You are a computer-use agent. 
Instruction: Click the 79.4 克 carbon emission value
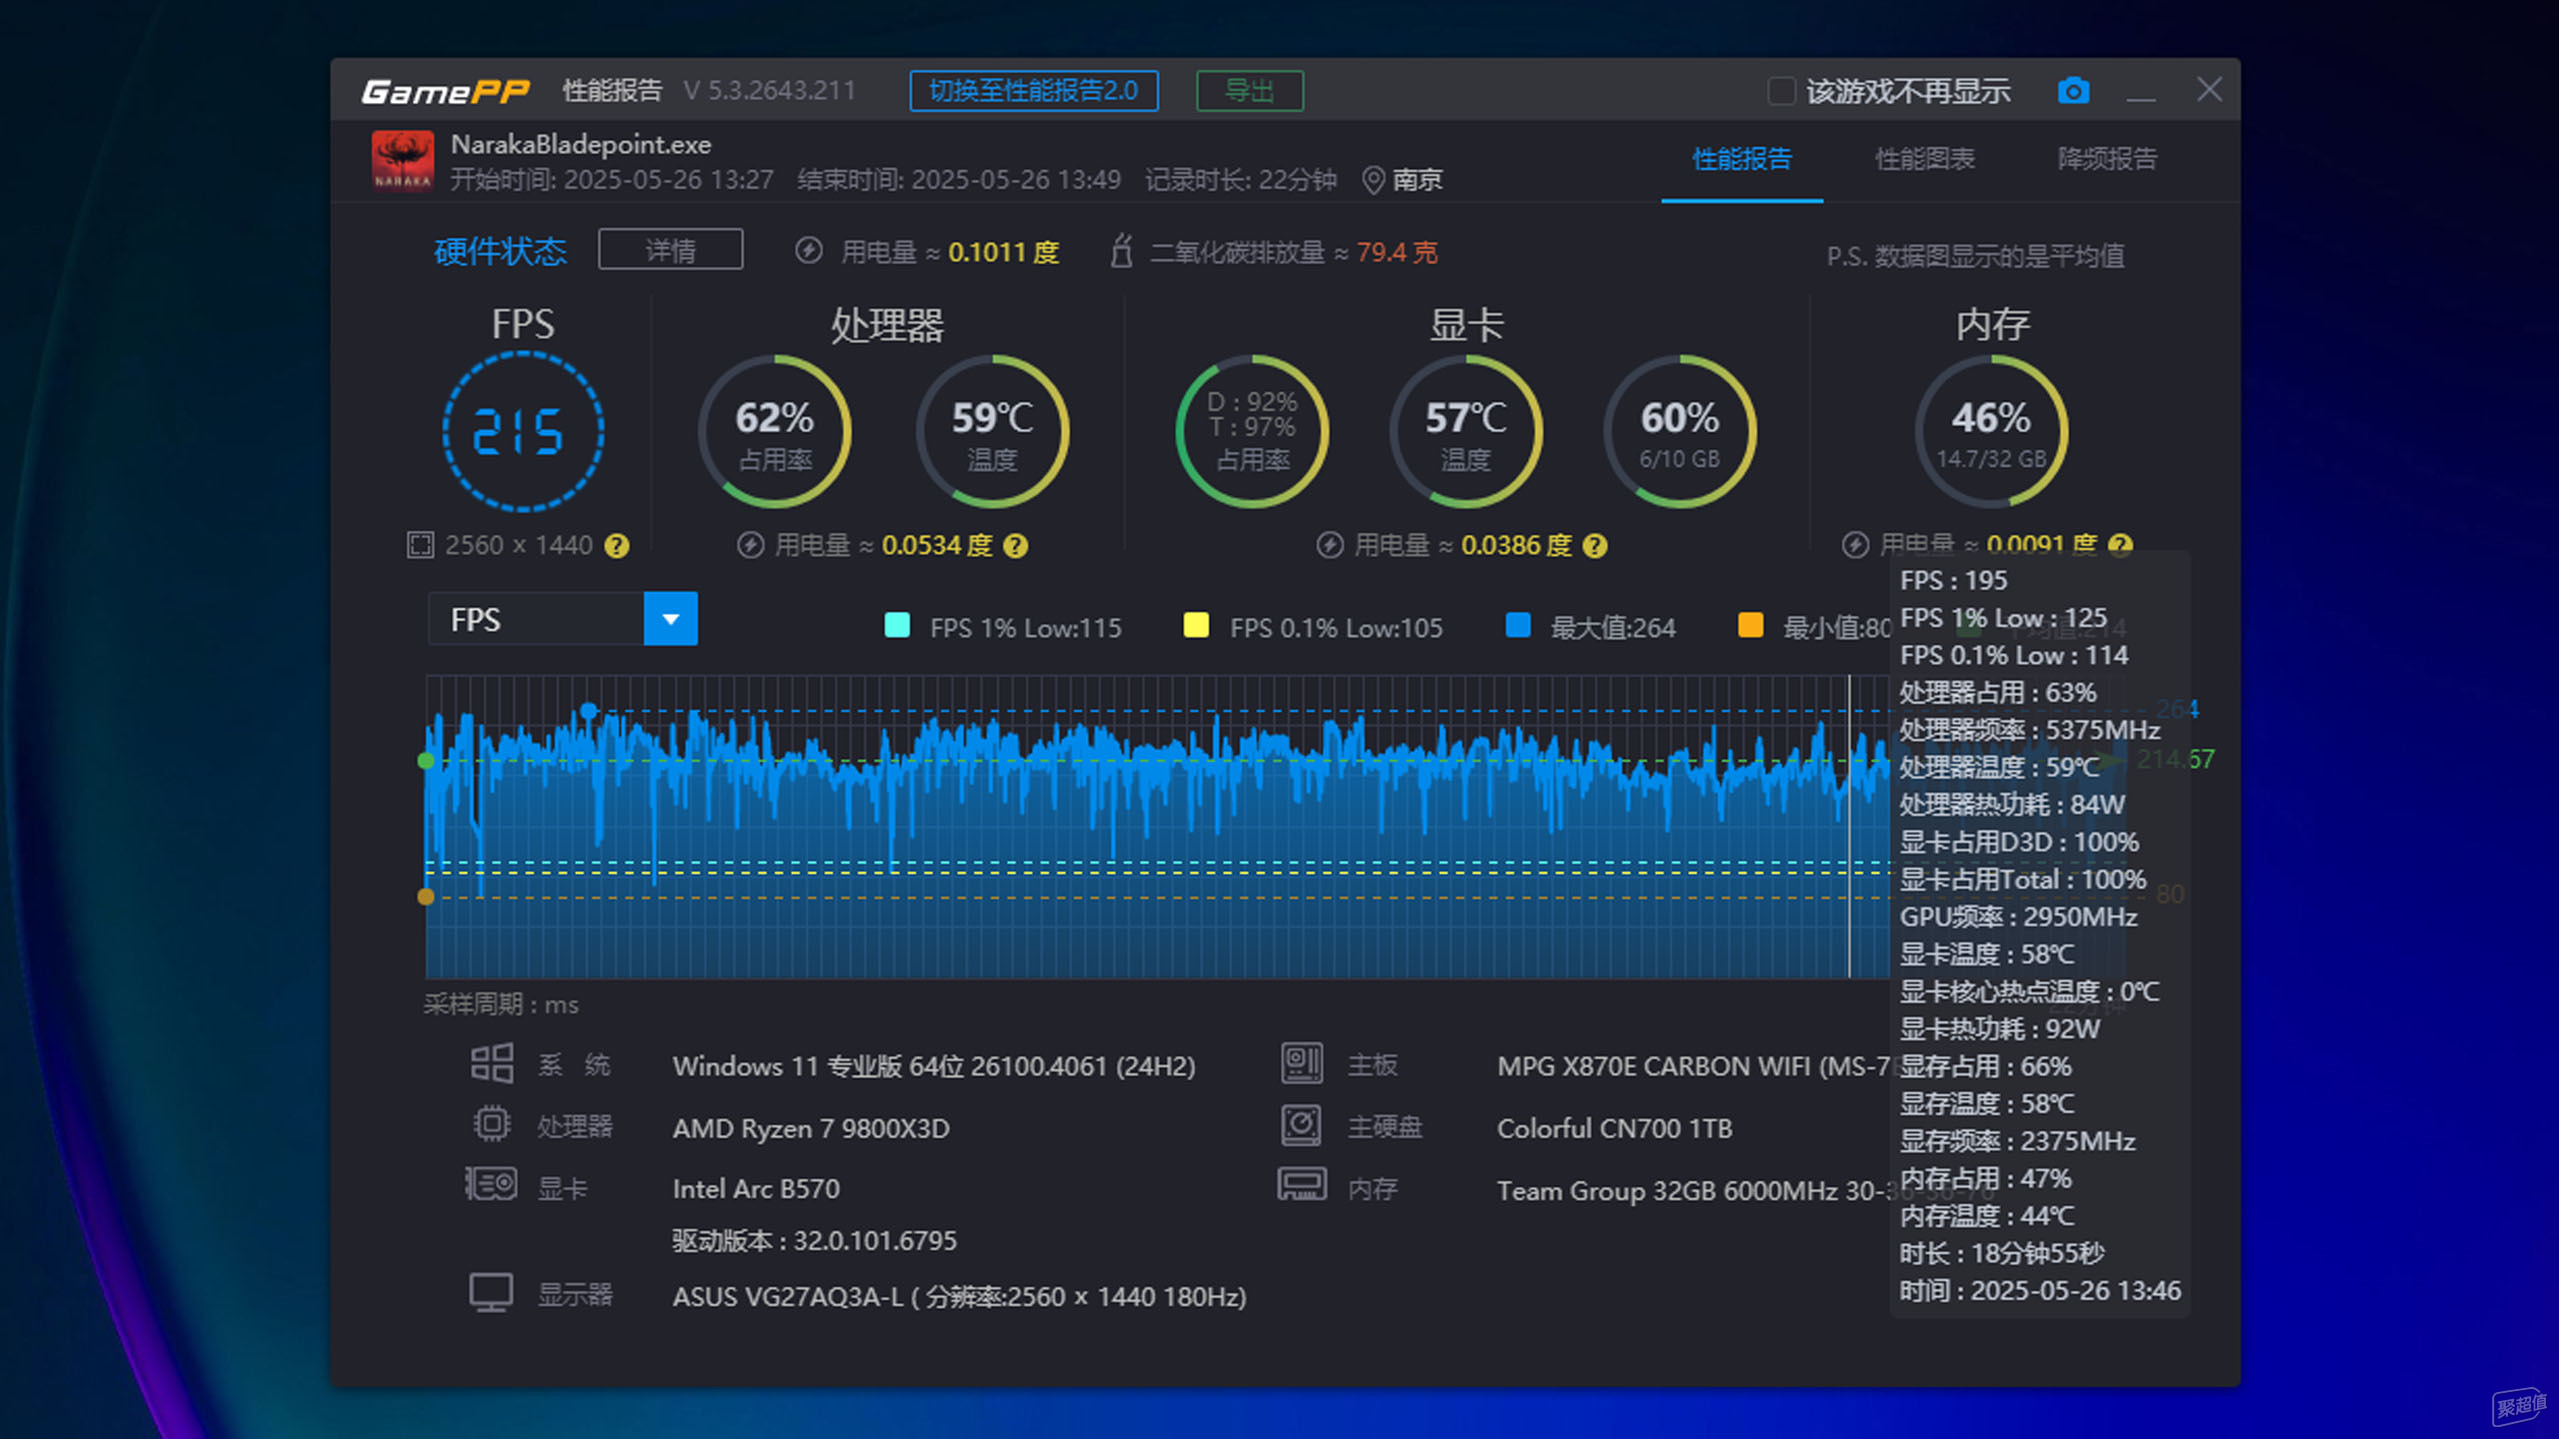point(1397,252)
